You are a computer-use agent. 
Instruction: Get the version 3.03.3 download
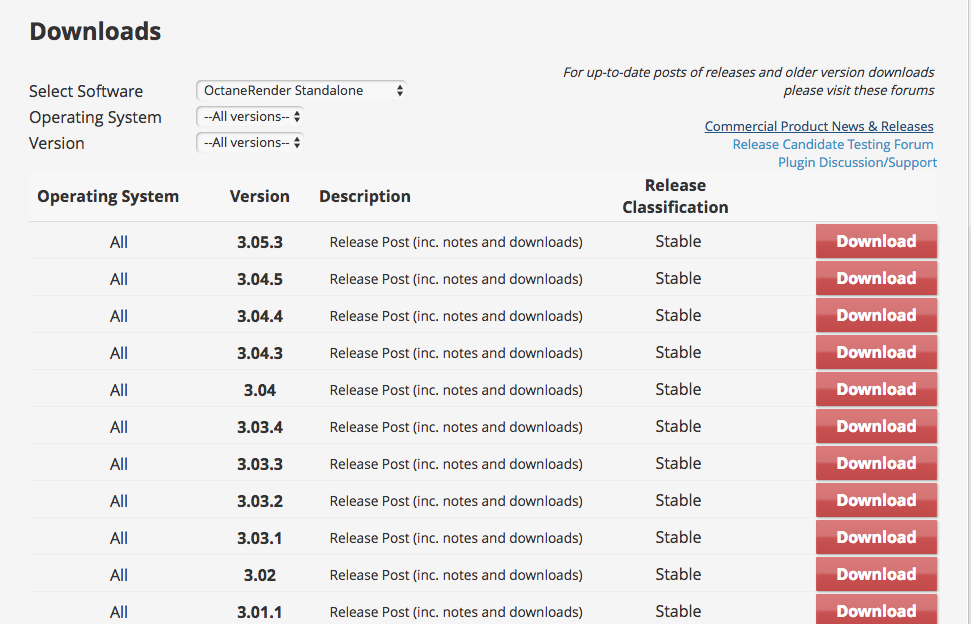876,464
